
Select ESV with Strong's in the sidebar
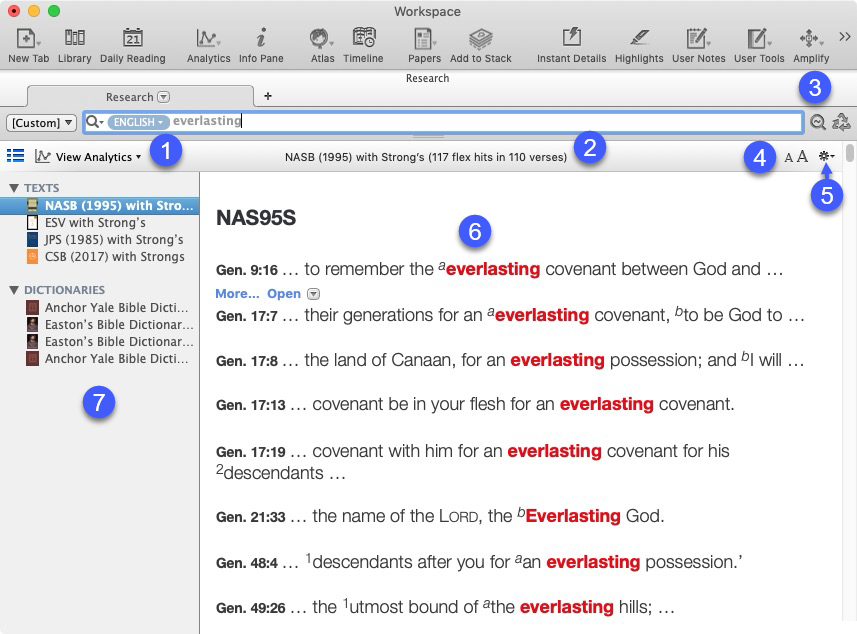[x=95, y=223]
